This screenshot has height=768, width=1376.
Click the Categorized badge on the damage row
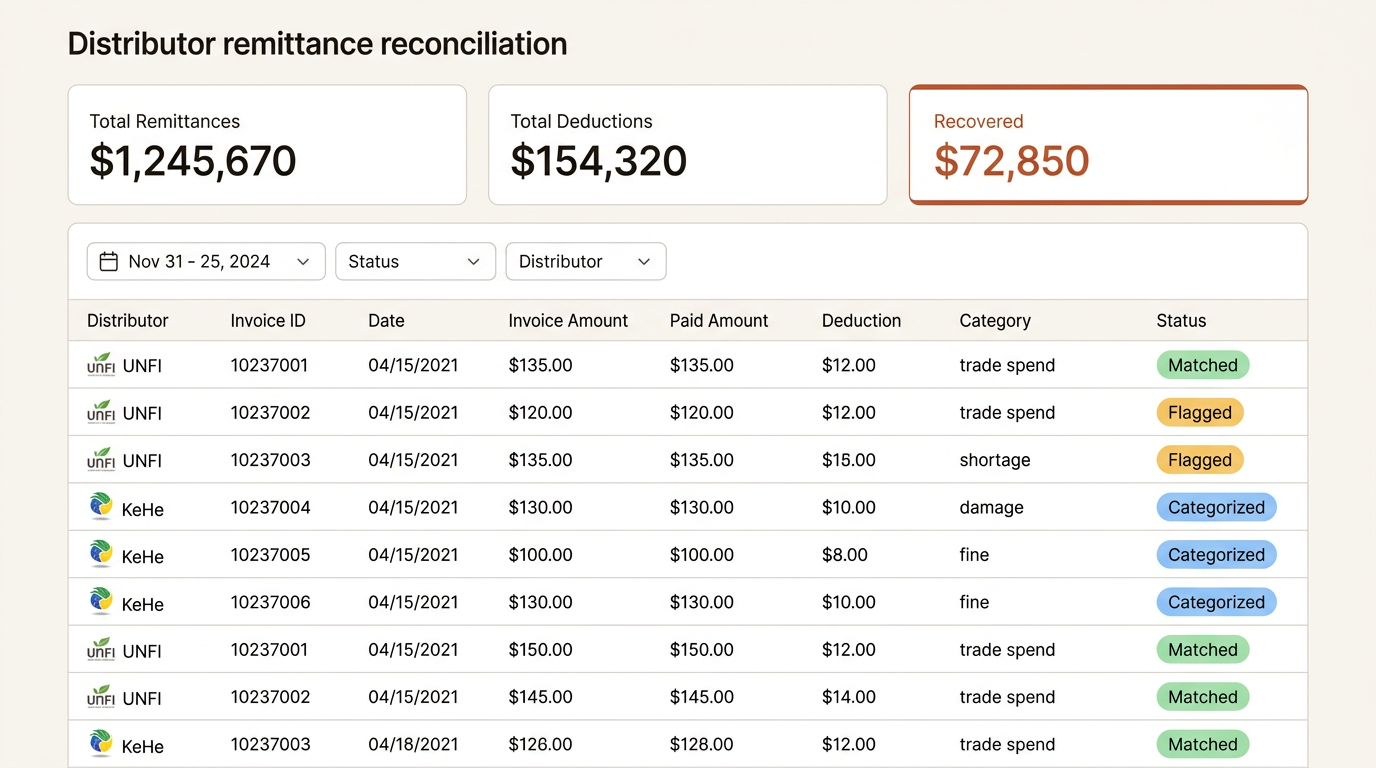point(1216,507)
